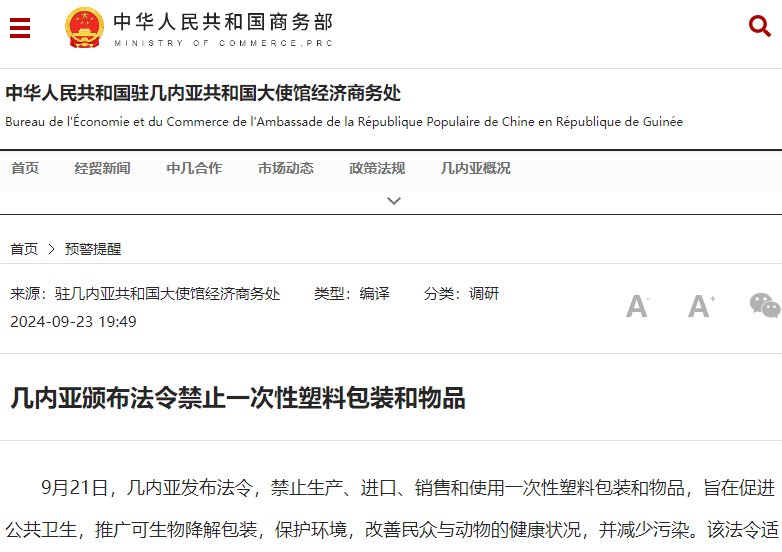Screen dimensions: 782x552
Task: Open the 首页 navigation tab
Action: pyautogui.click(x=25, y=168)
